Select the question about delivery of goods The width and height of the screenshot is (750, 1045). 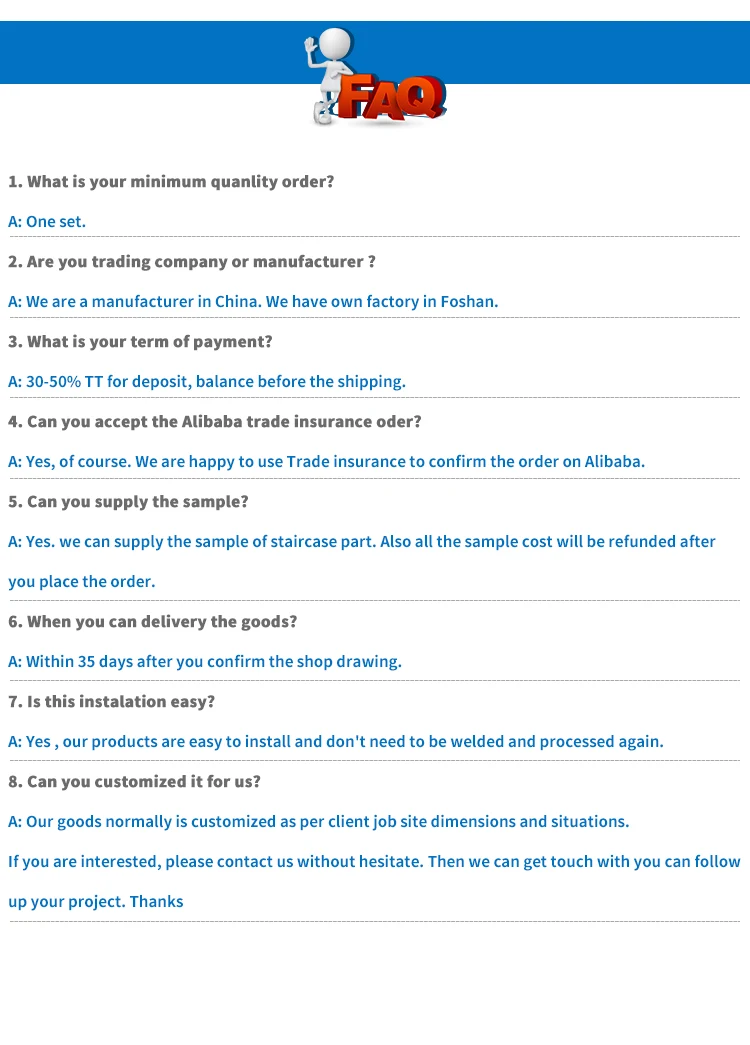tap(153, 622)
